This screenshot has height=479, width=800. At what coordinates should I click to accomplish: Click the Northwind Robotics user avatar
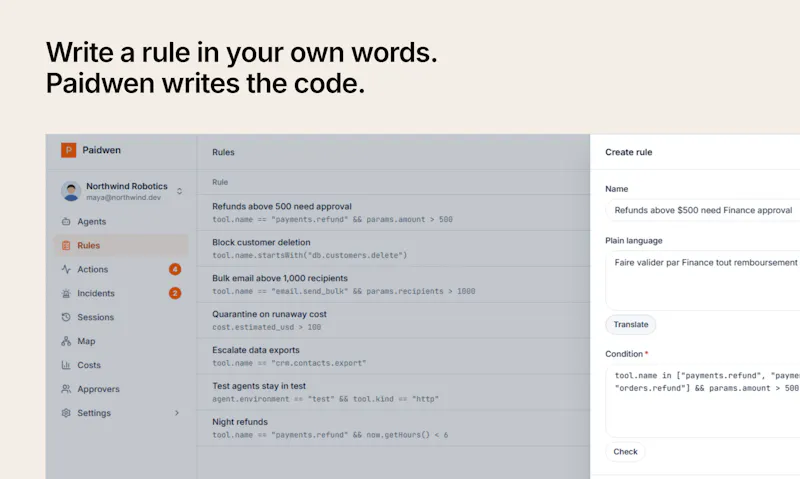coord(71,191)
